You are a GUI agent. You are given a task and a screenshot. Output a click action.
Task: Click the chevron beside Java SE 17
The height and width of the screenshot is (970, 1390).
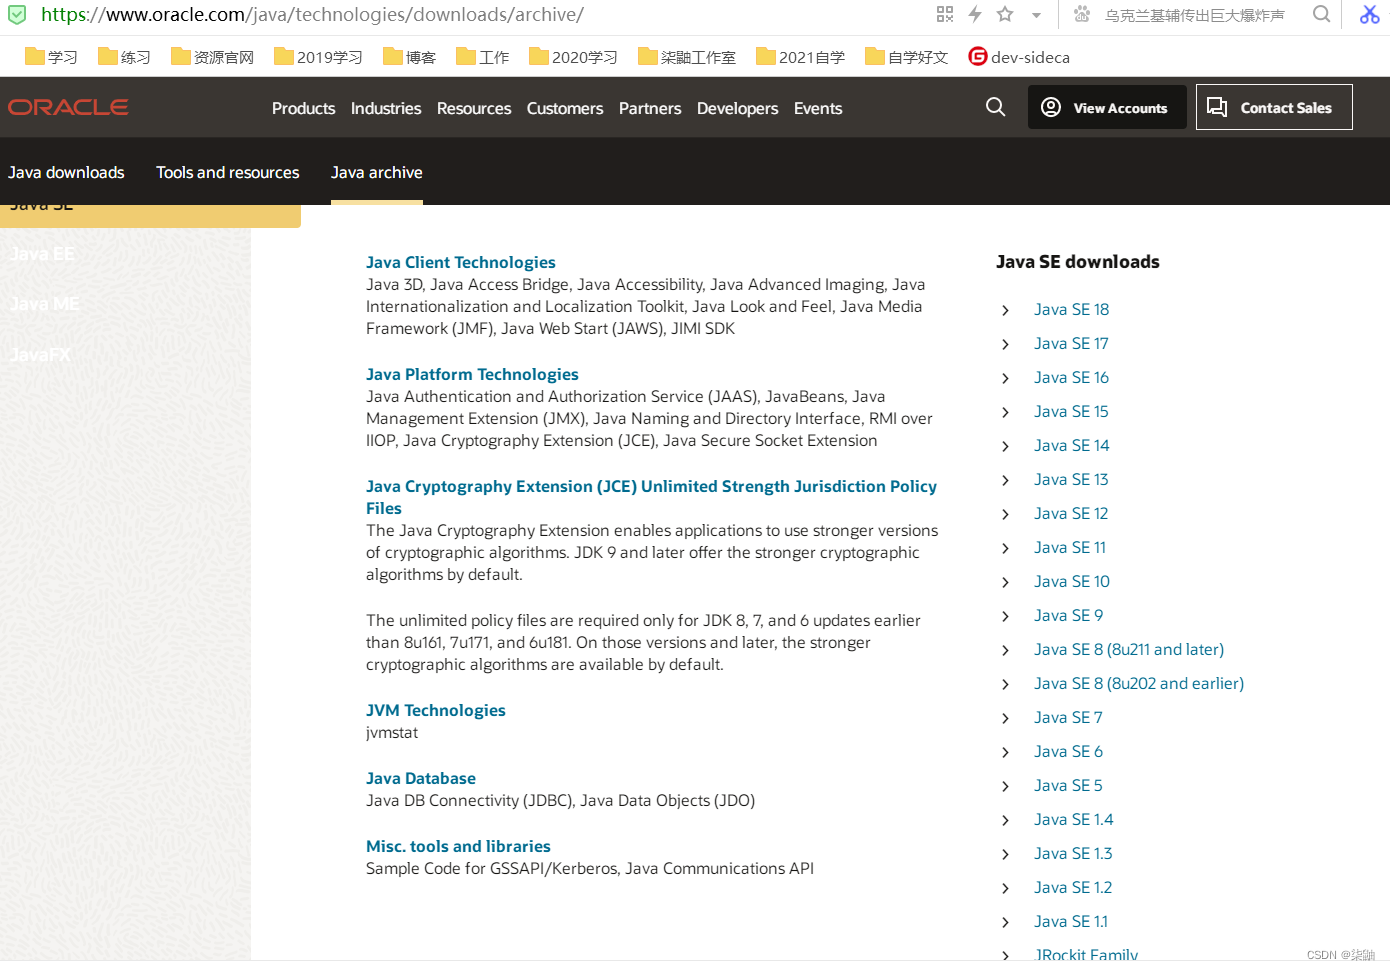tap(1005, 344)
